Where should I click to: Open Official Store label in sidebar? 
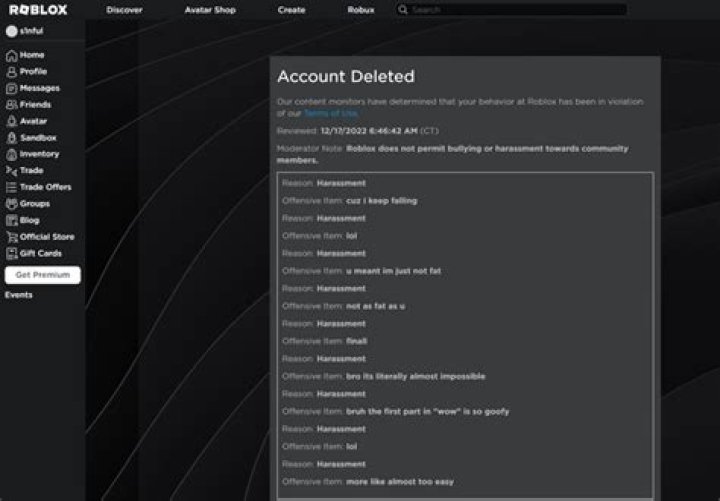click(47, 236)
